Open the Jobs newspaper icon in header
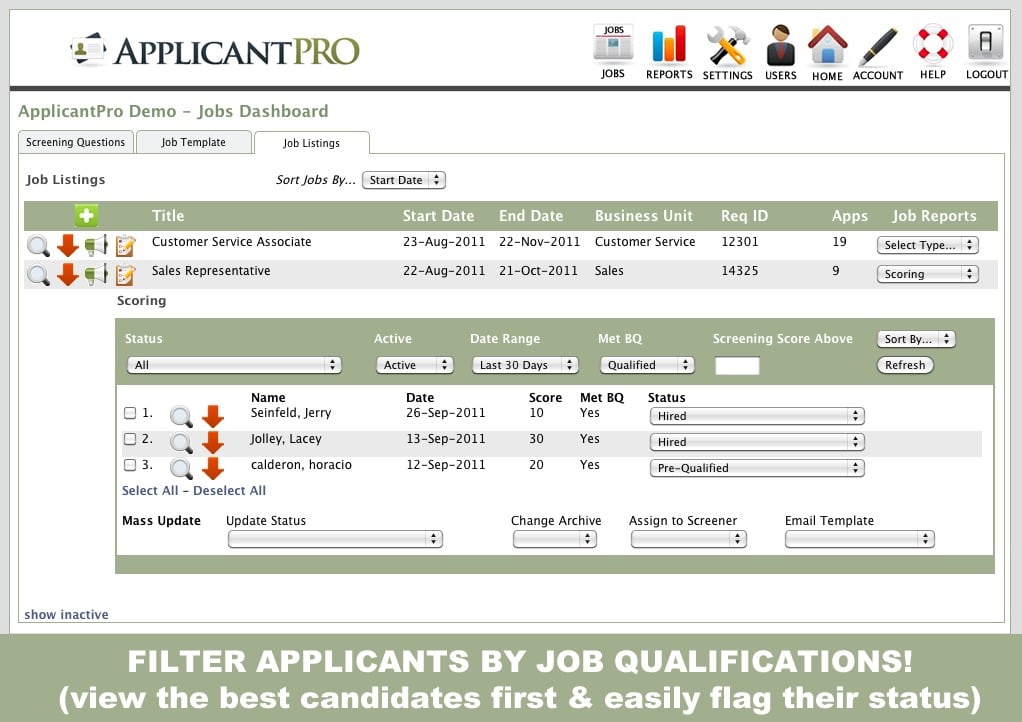1022x722 pixels. coord(613,45)
